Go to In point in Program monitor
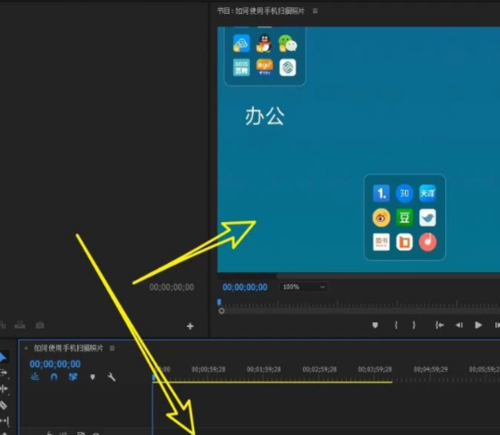Viewport: 500px width, 435px height. pyautogui.click(x=439, y=325)
